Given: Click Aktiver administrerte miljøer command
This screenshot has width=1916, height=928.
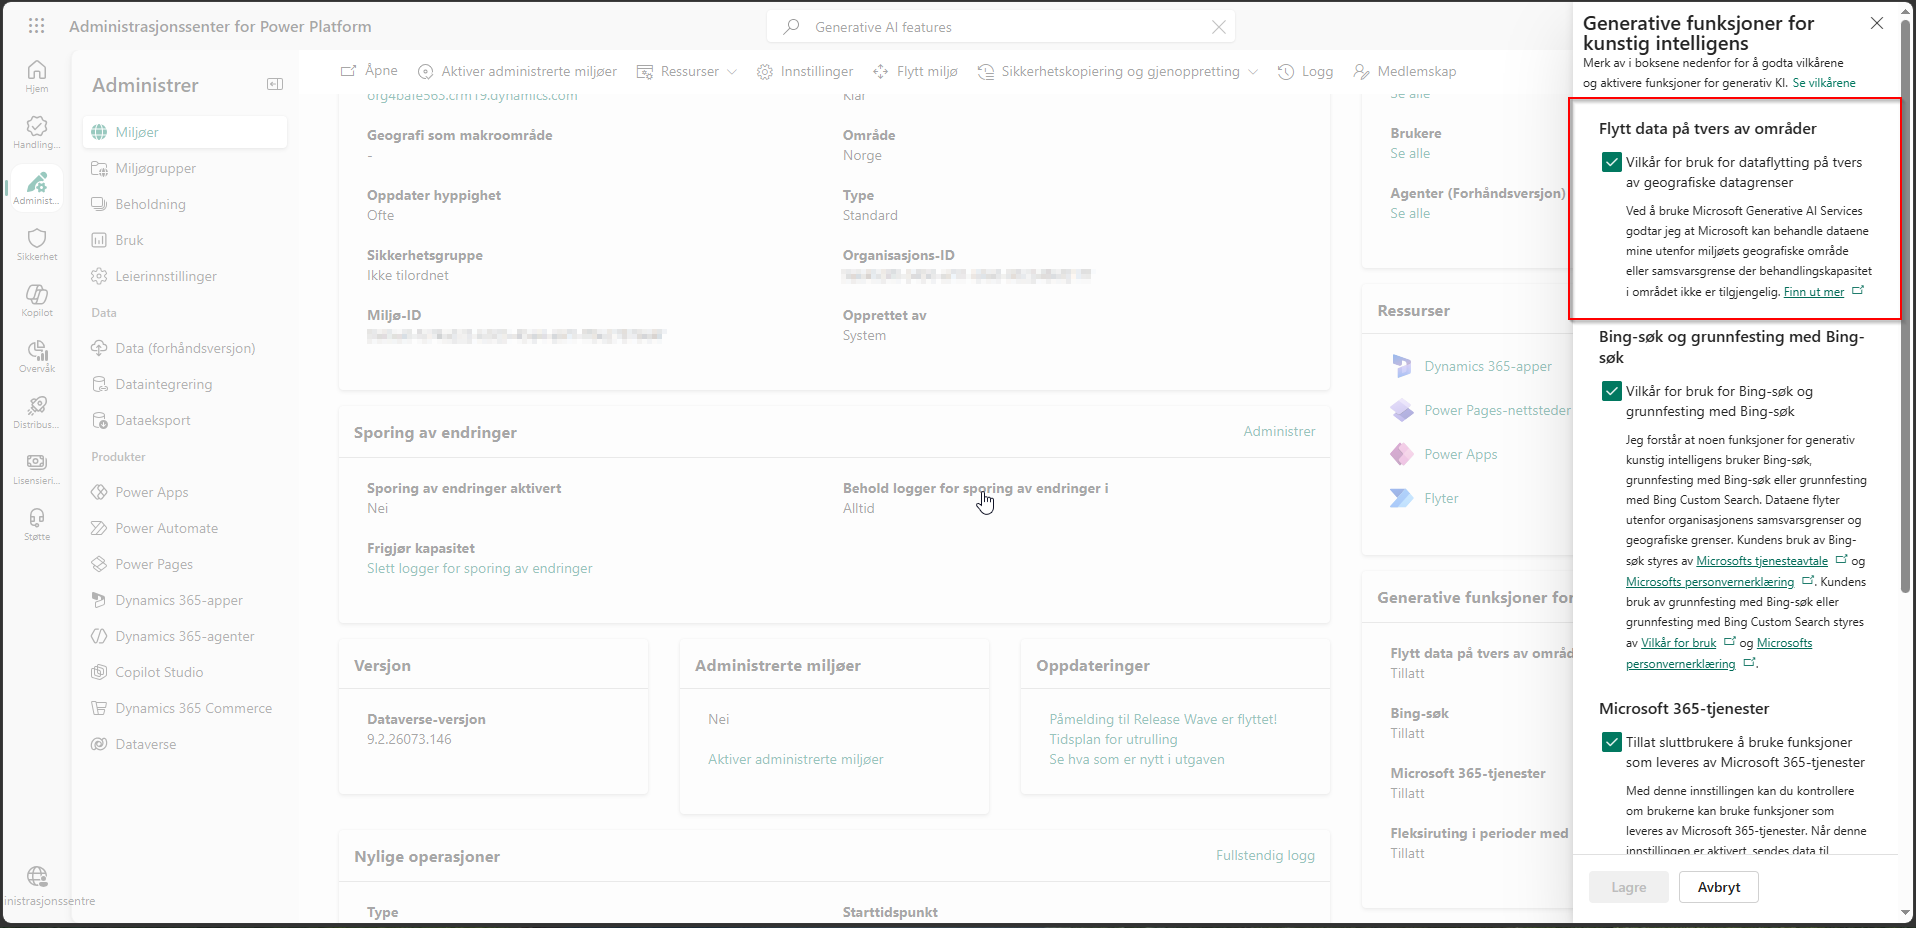Looking at the screenshot, I should click(x=517, y=71).
